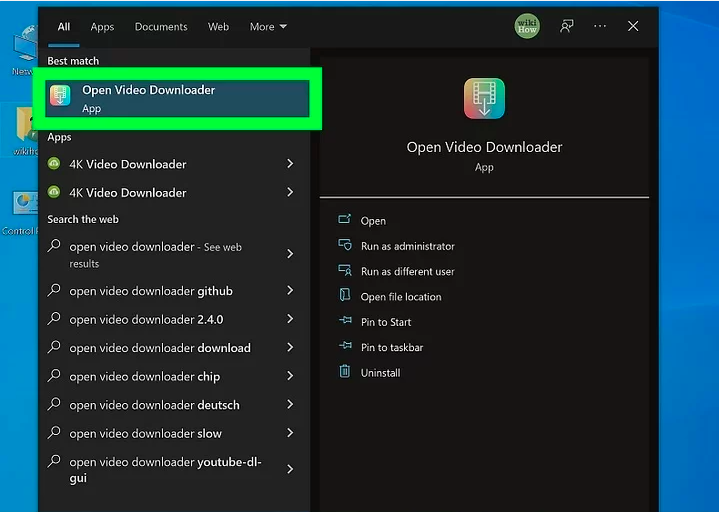Viewport: 719px width, 512px height.
Task: Click magnifier icon beside 'chip' suggestion
Action: point(54,375)
